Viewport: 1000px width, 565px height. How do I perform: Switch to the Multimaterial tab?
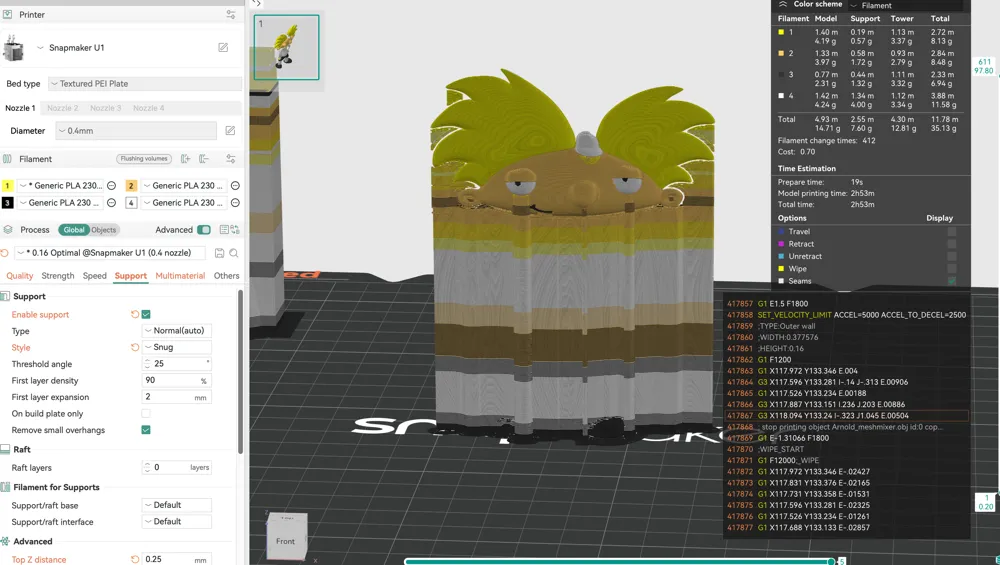(x=180, y=276)
